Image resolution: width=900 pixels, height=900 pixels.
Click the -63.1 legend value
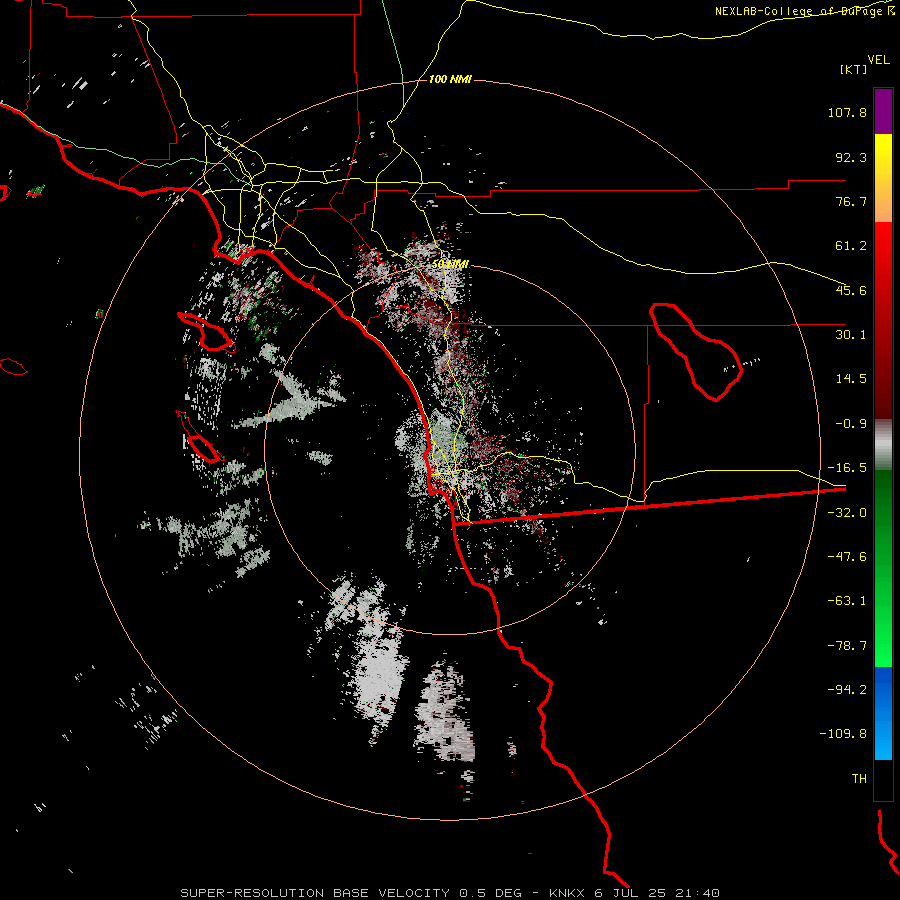pos(847,601)
